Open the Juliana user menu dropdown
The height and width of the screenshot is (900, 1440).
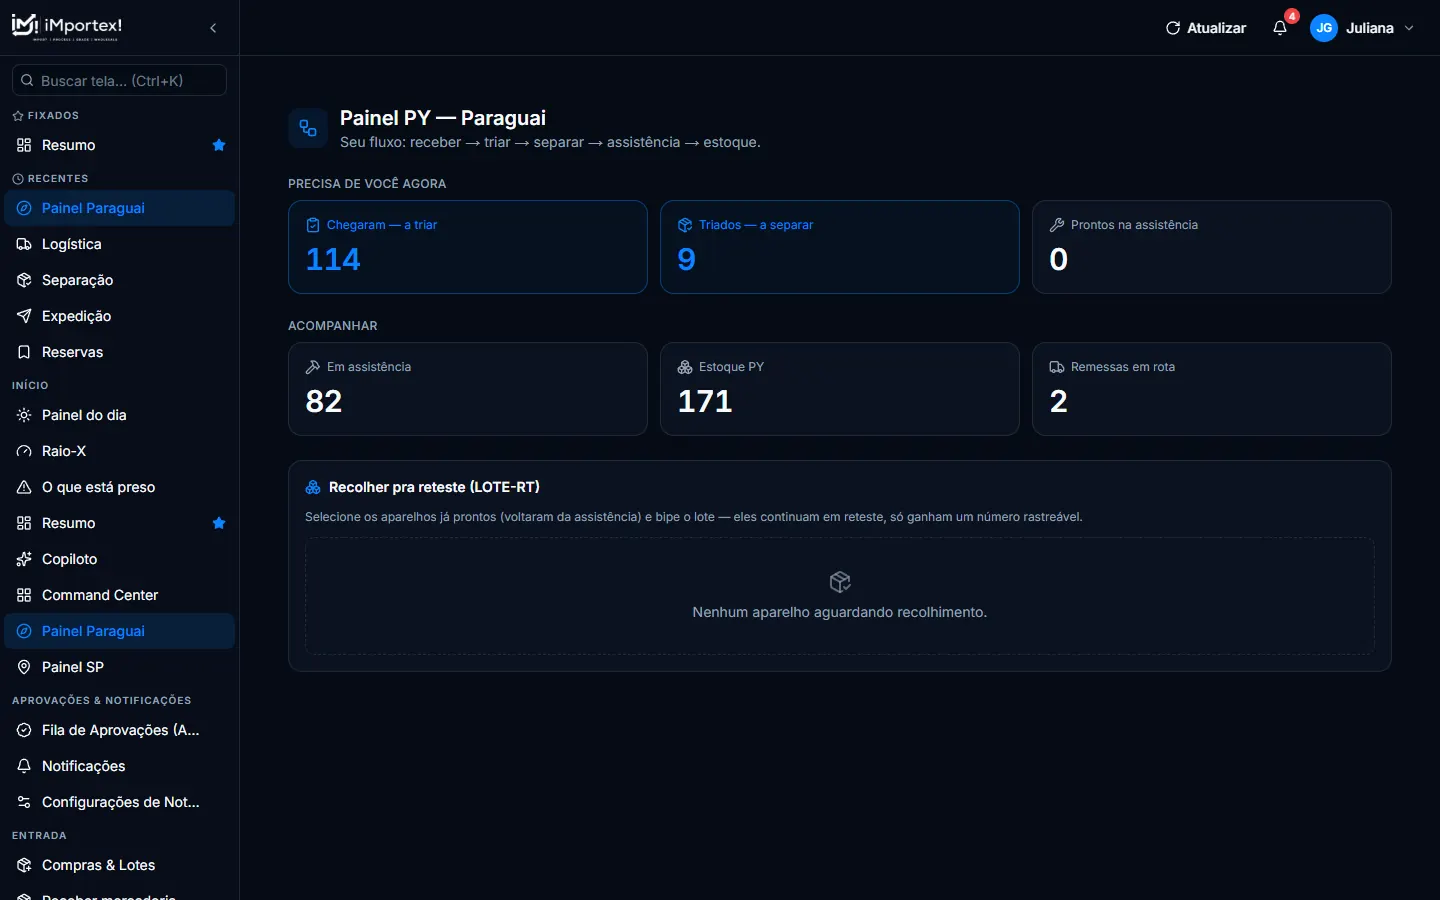(1365, 28)
